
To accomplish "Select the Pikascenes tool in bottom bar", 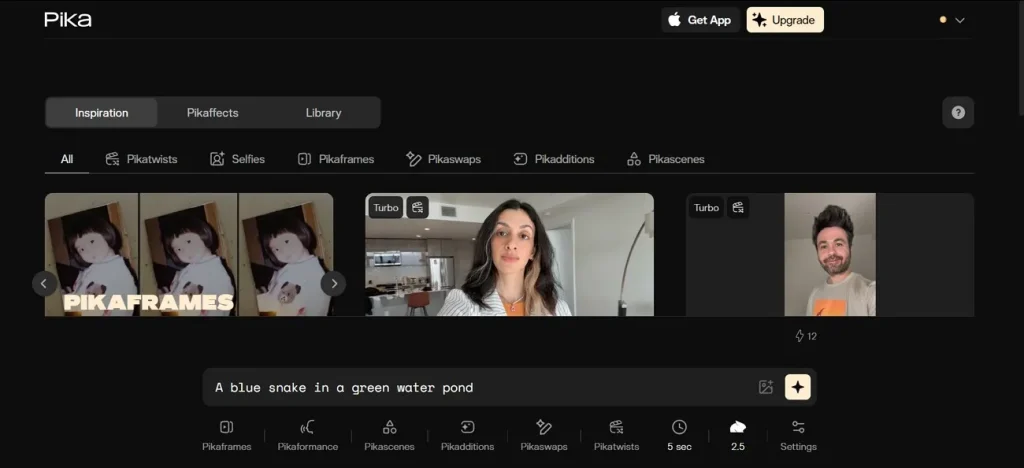I will (389, 436).
